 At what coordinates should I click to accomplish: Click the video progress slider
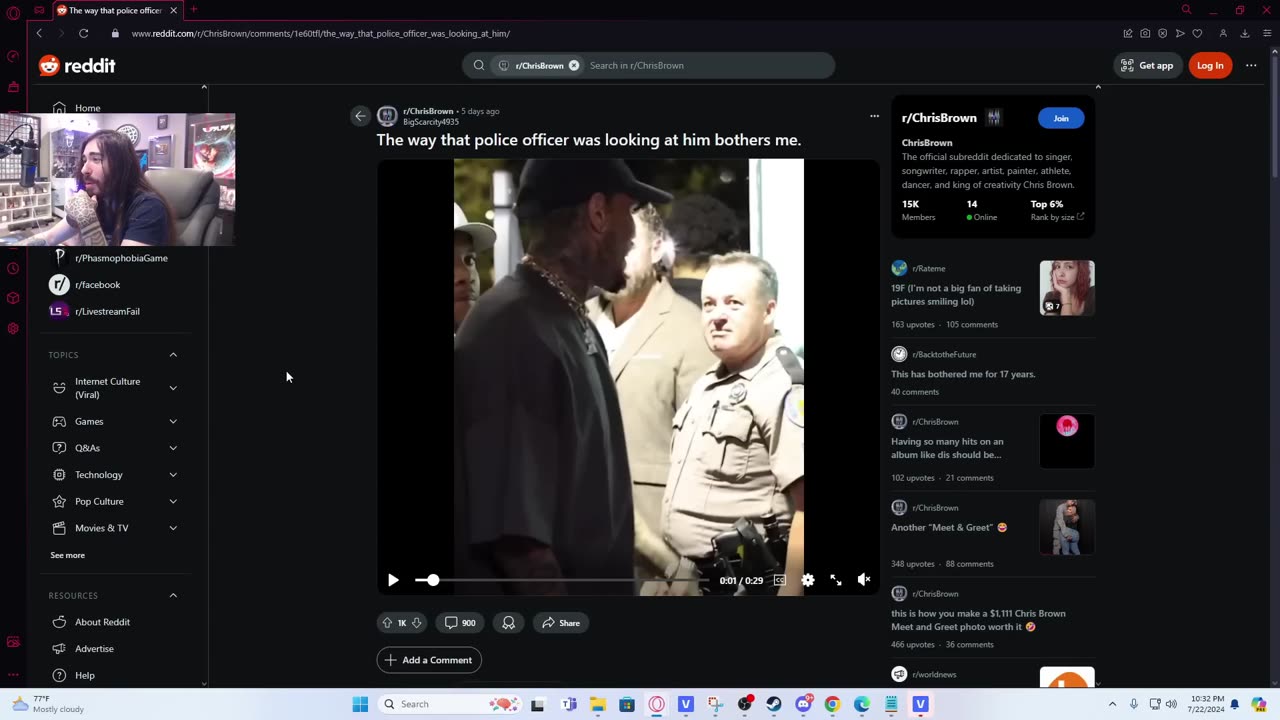point(562,580)
